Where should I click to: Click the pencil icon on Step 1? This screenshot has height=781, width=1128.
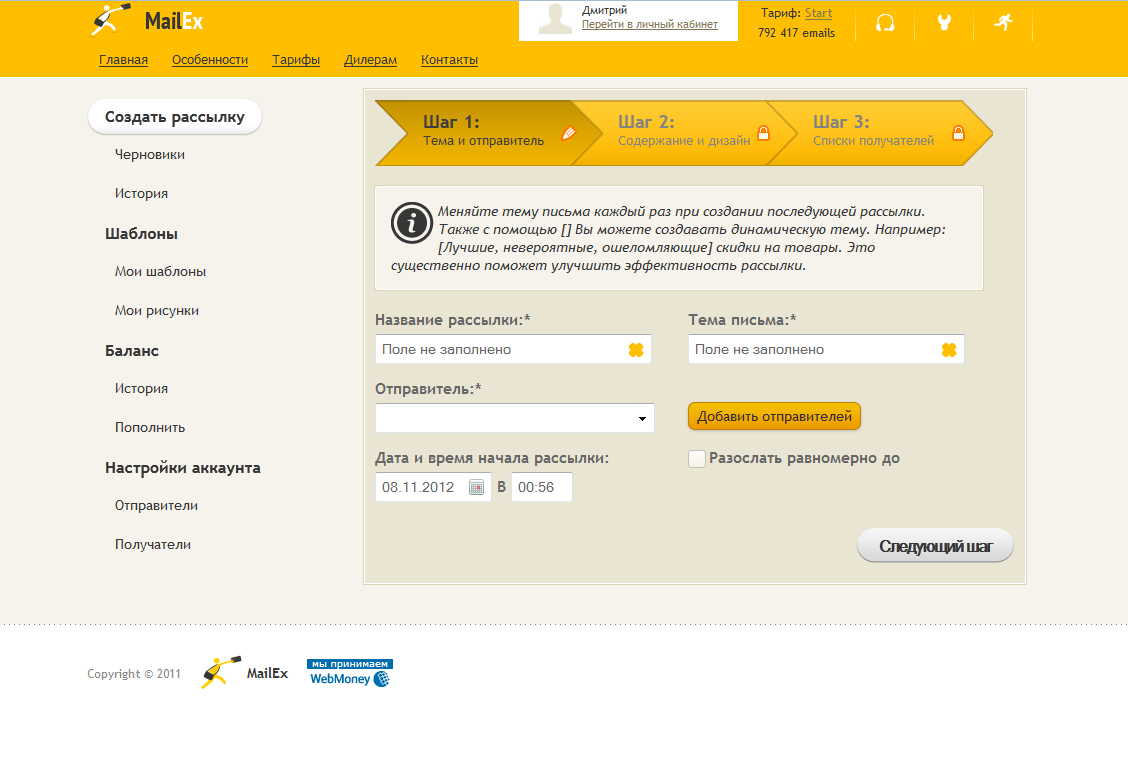[569, 133]
